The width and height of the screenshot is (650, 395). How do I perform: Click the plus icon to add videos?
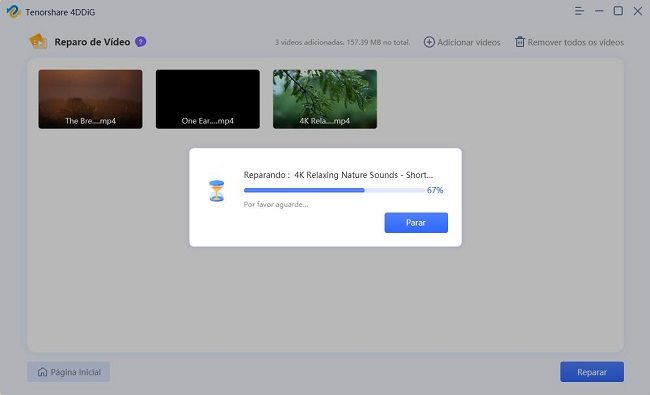tap(429, 42)
